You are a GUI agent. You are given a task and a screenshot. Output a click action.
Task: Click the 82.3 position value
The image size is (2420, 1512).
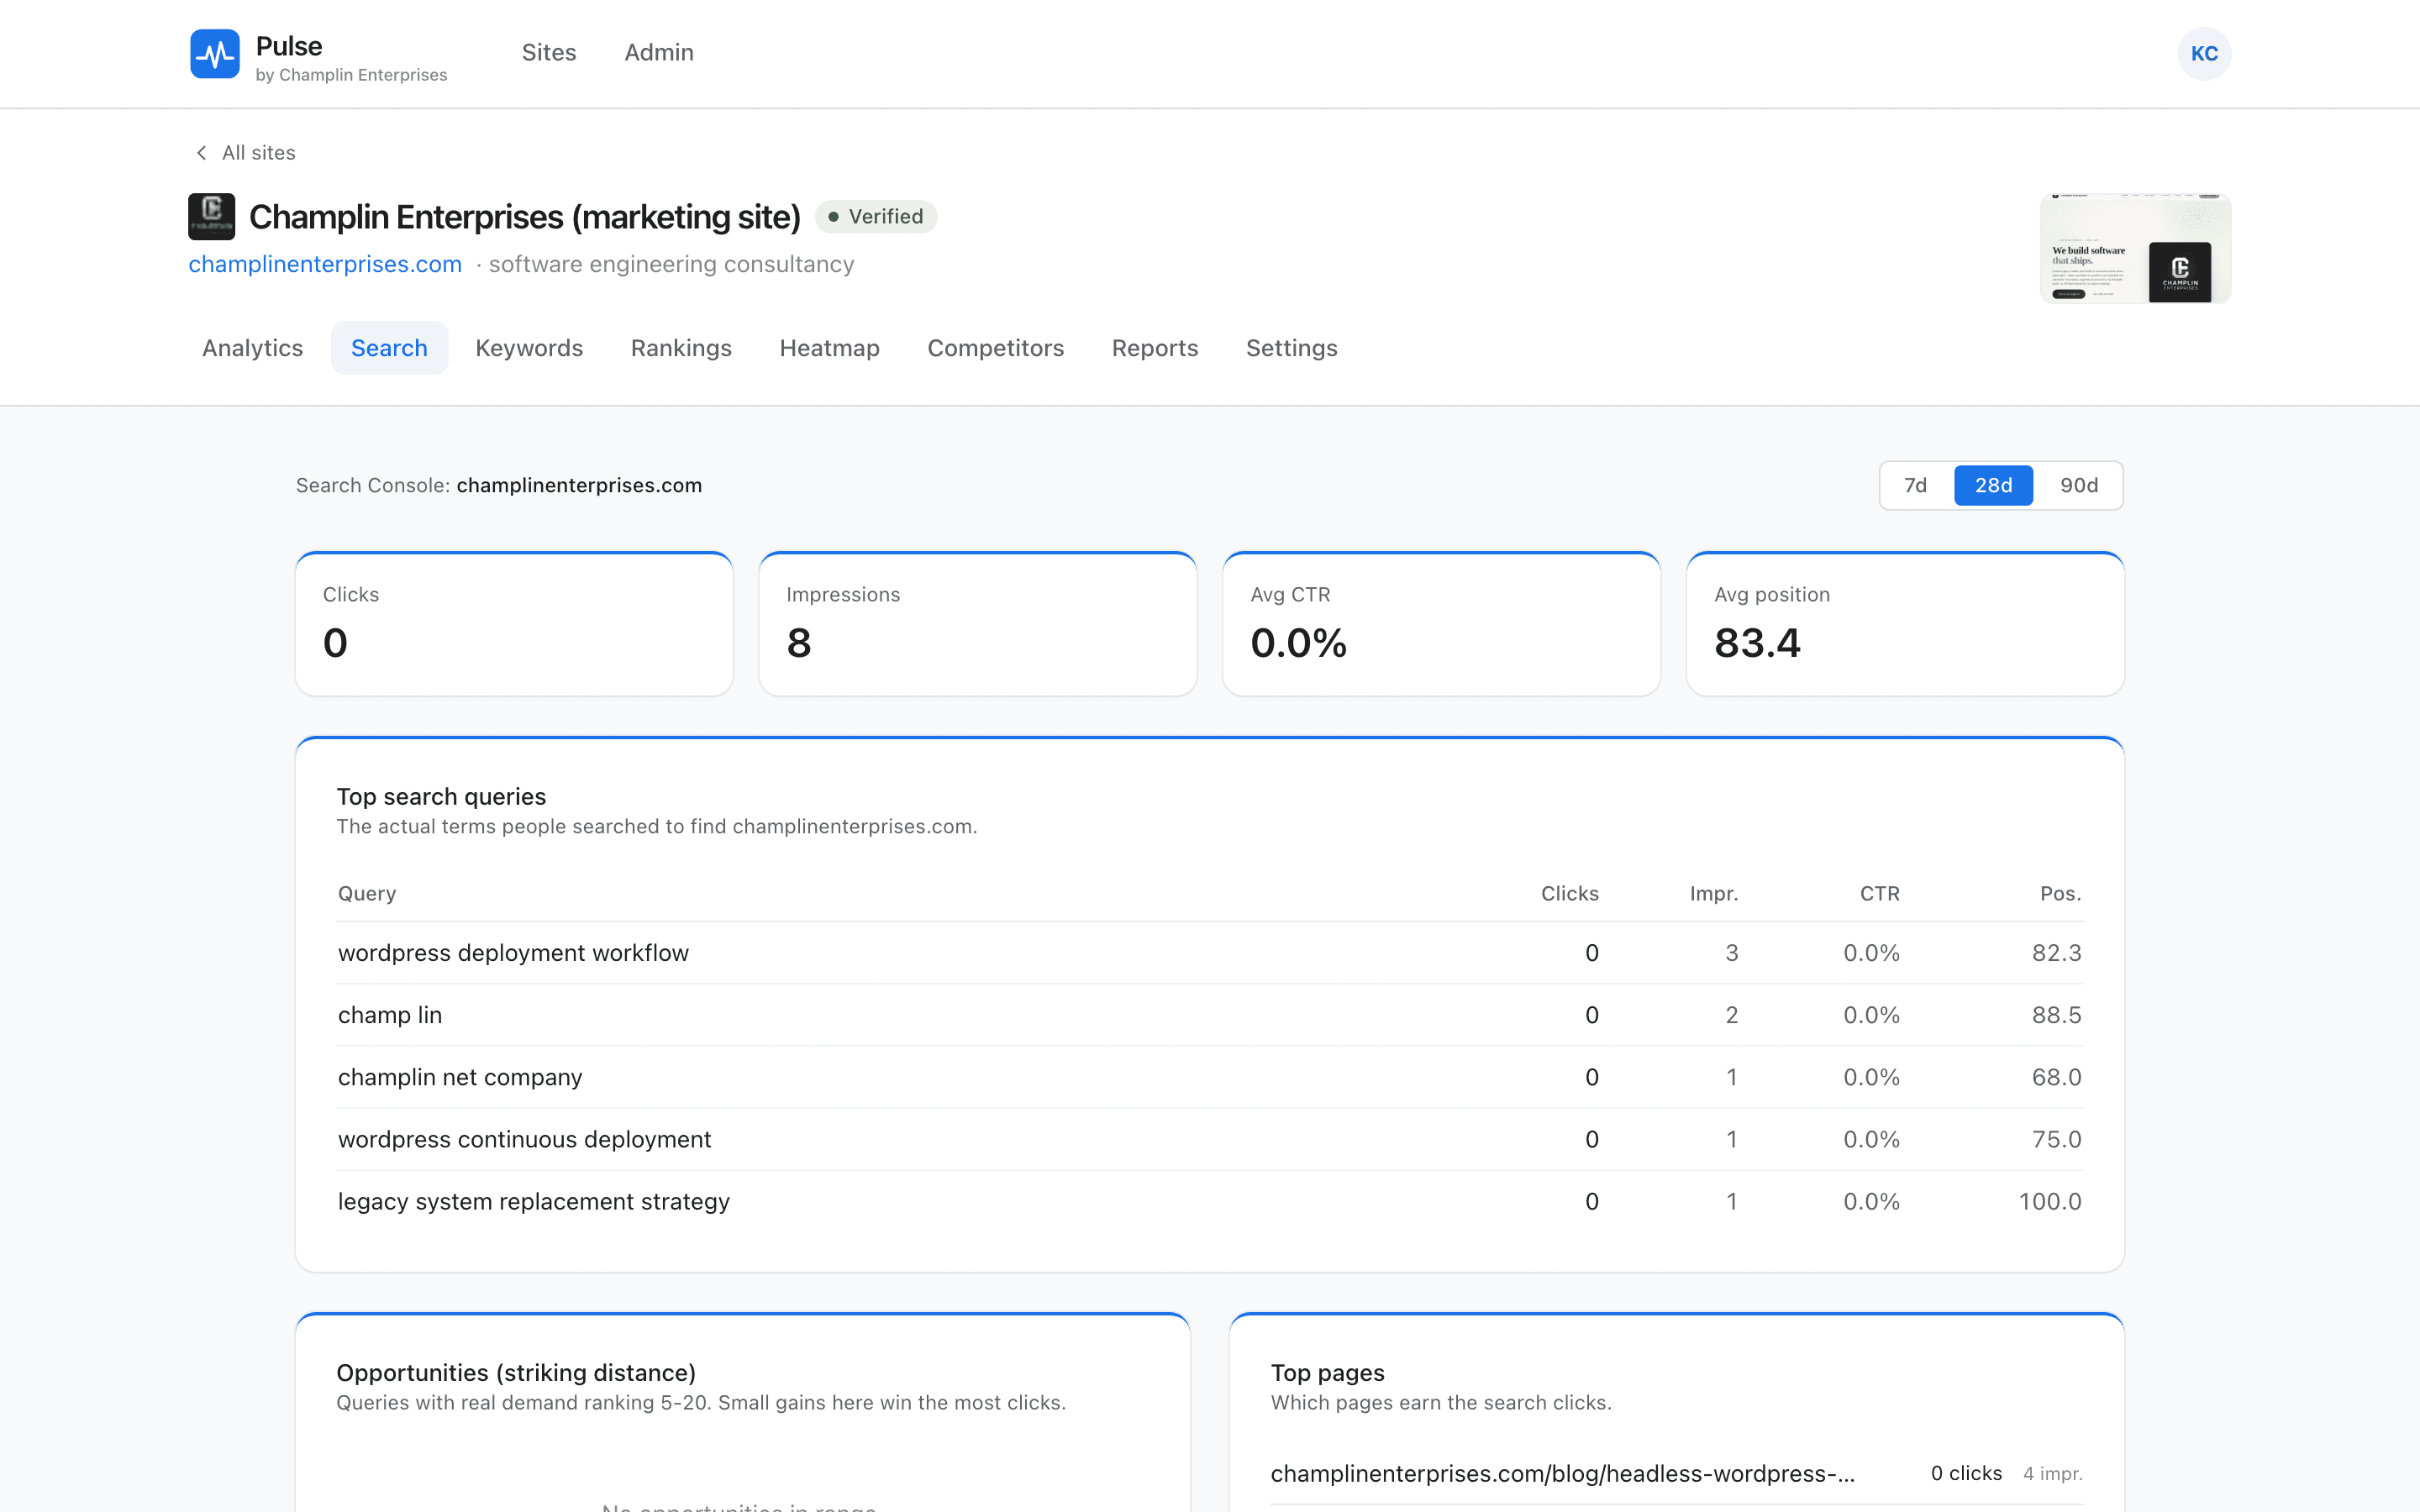2056,953
